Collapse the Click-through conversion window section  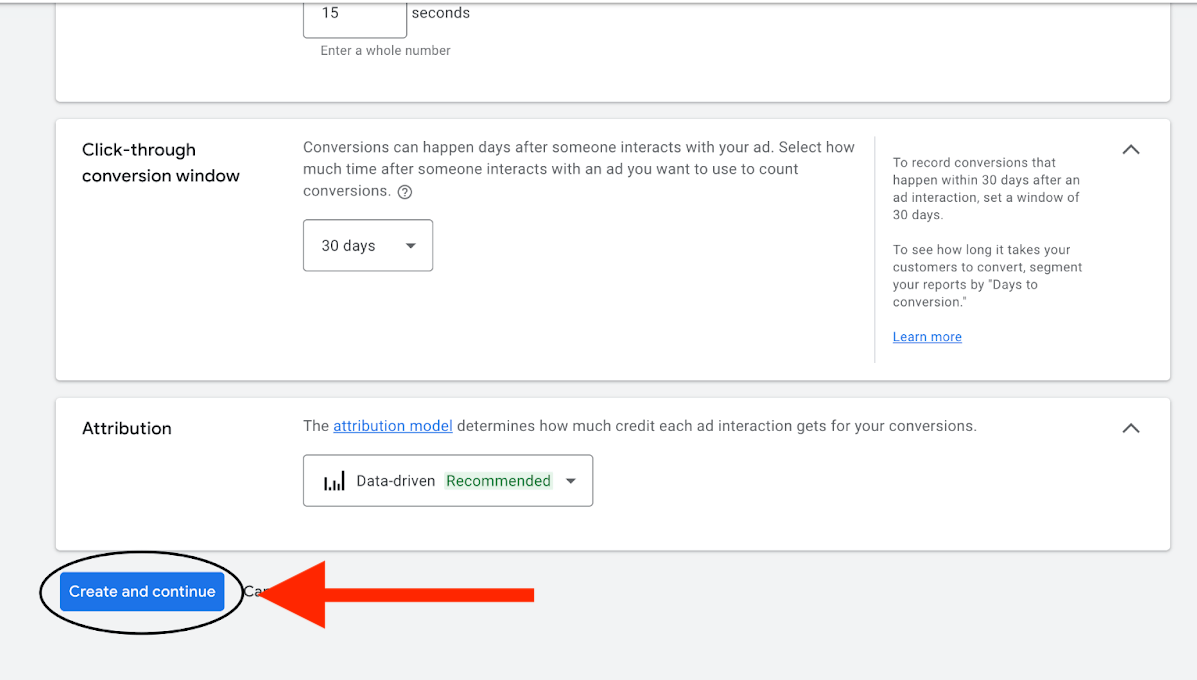[x=1130, y=150]
